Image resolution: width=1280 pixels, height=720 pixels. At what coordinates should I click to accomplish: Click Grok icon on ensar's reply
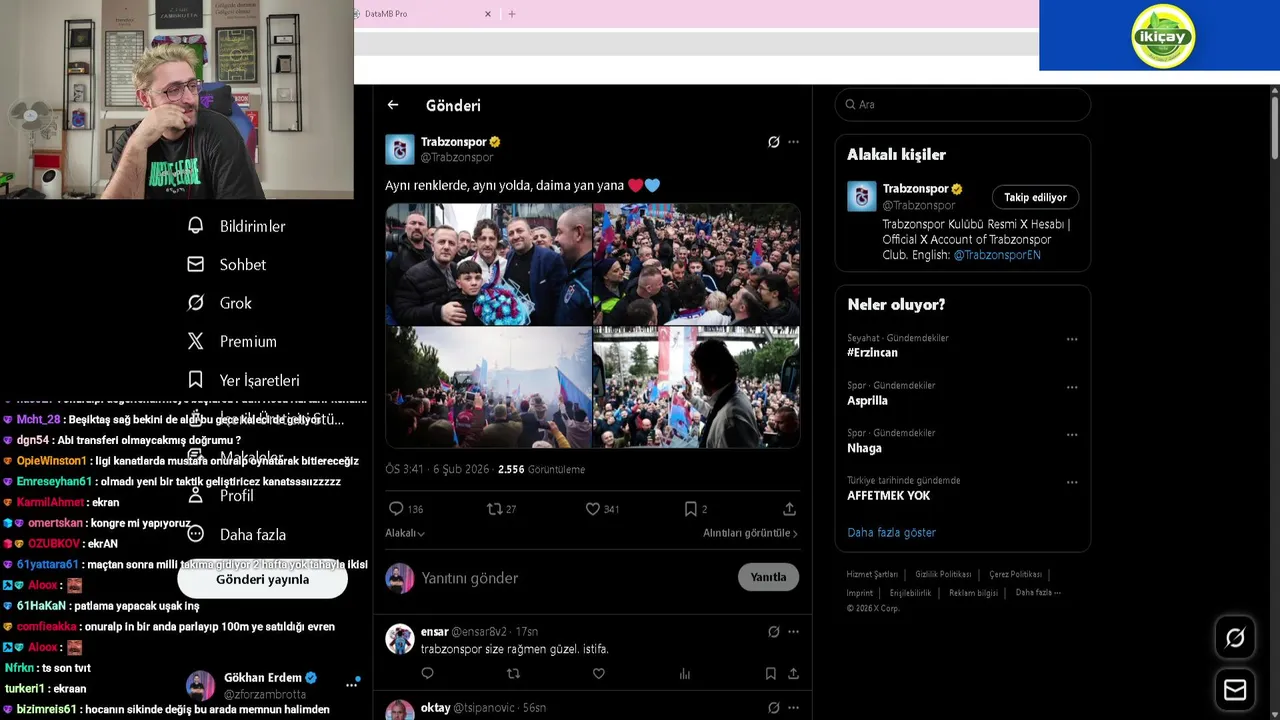773,632
